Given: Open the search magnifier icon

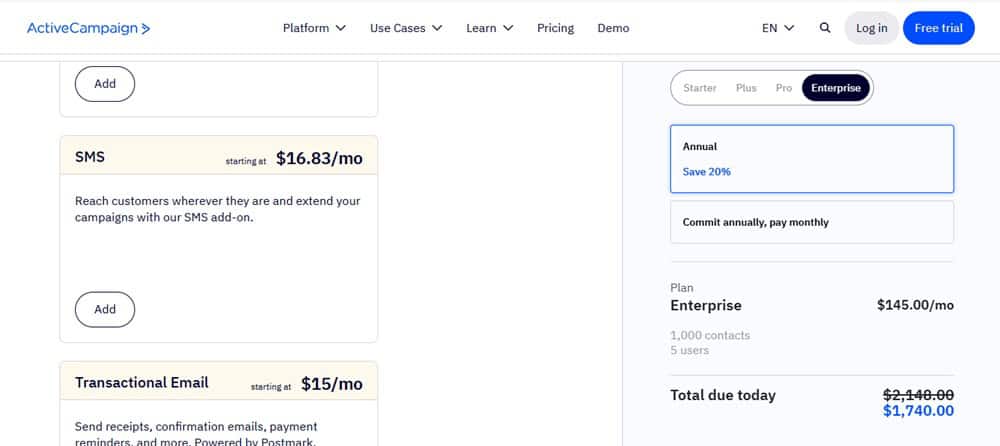Looking at the screenshot, I should click(x=825, y=28).
